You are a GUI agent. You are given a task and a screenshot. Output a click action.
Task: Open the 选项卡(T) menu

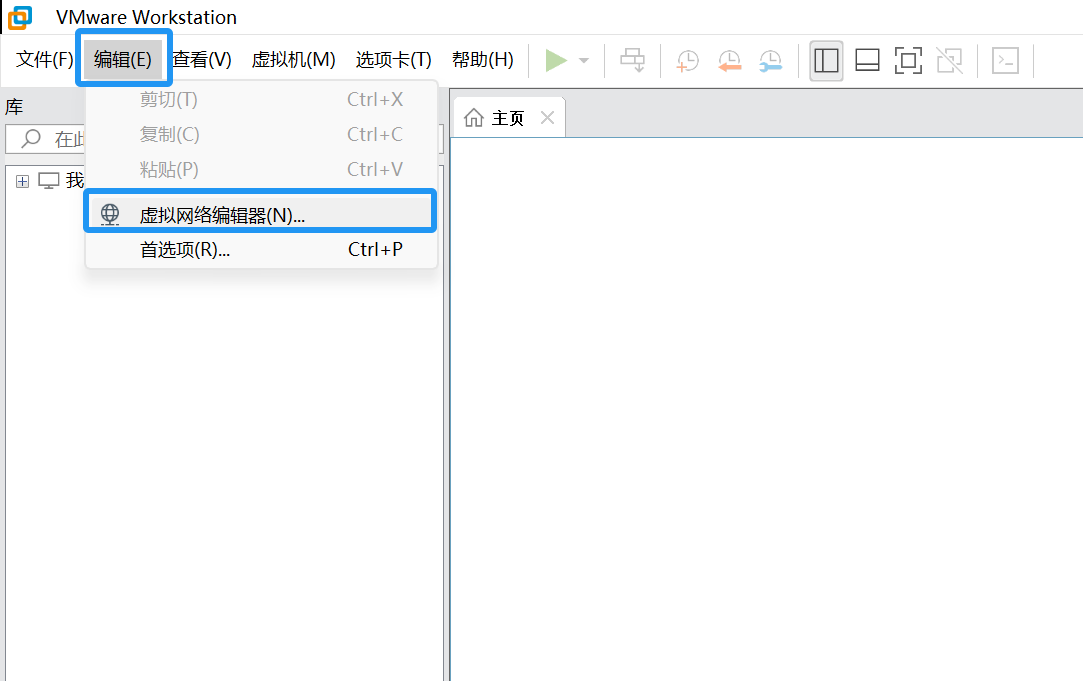click(x=393, y=60)
